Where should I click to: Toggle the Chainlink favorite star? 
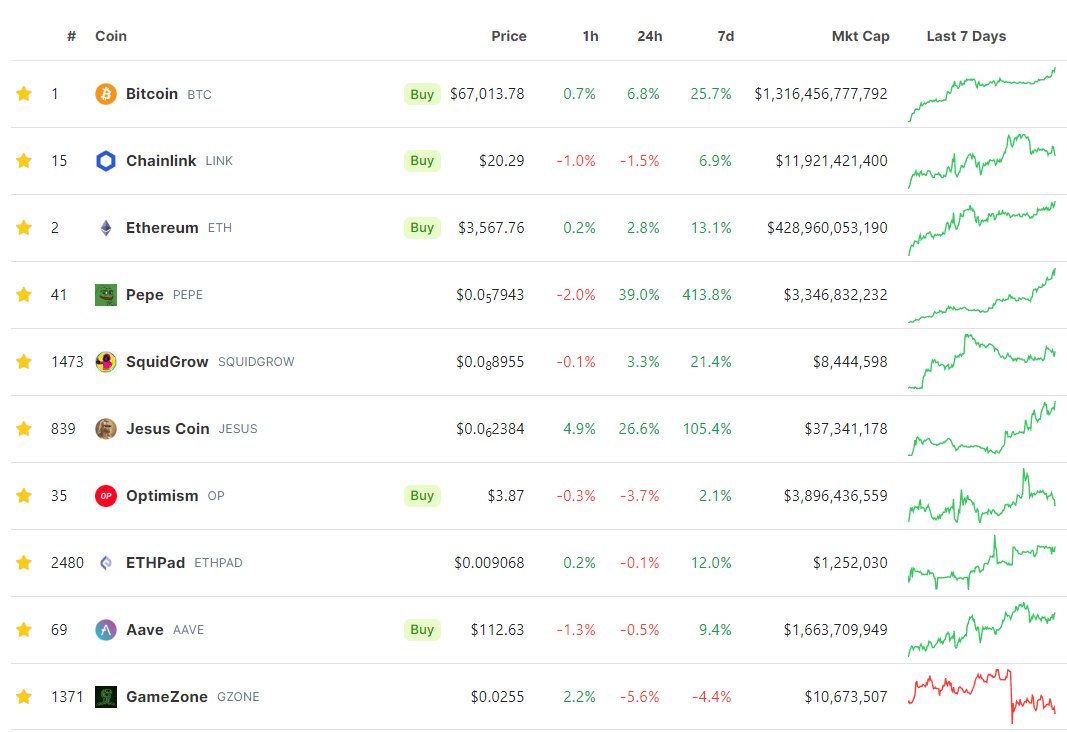click(24, 161)
